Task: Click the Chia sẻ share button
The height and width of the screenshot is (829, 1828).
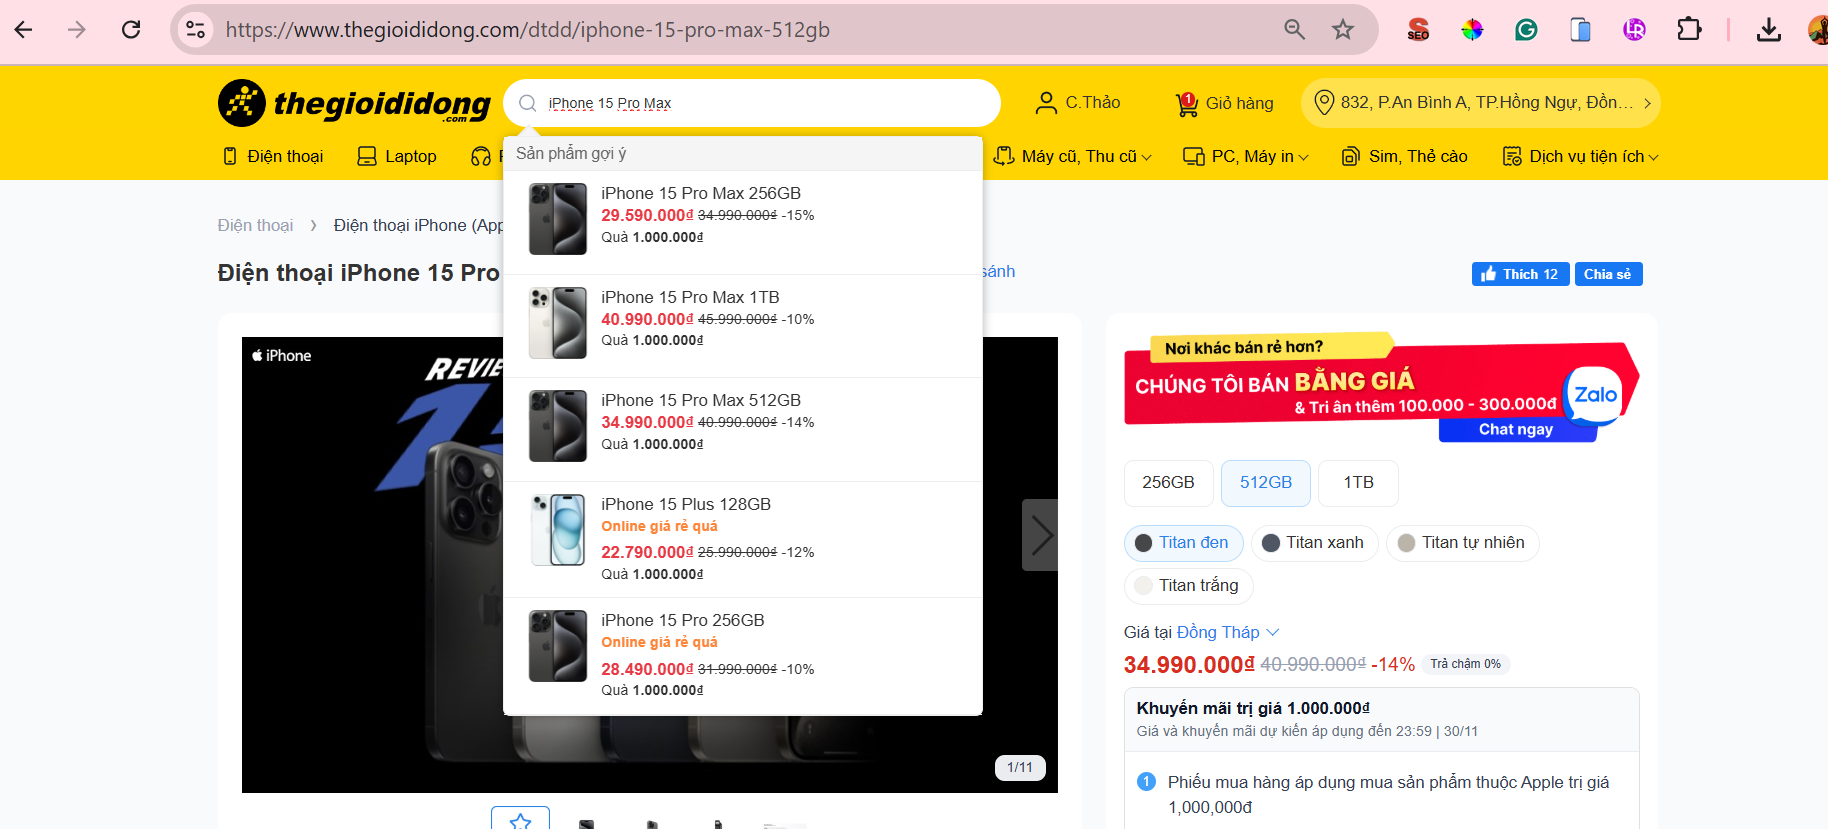Action: 1607,274
